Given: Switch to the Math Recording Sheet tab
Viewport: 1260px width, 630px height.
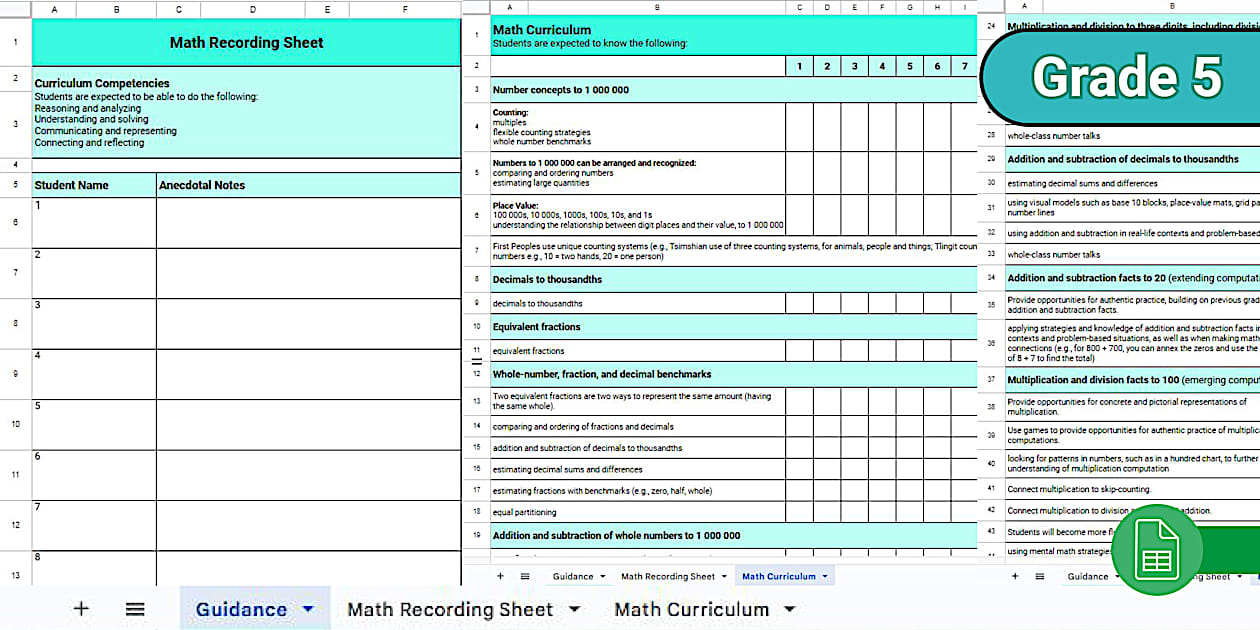Looking at the screenshot, I should (x=450, y=609).
